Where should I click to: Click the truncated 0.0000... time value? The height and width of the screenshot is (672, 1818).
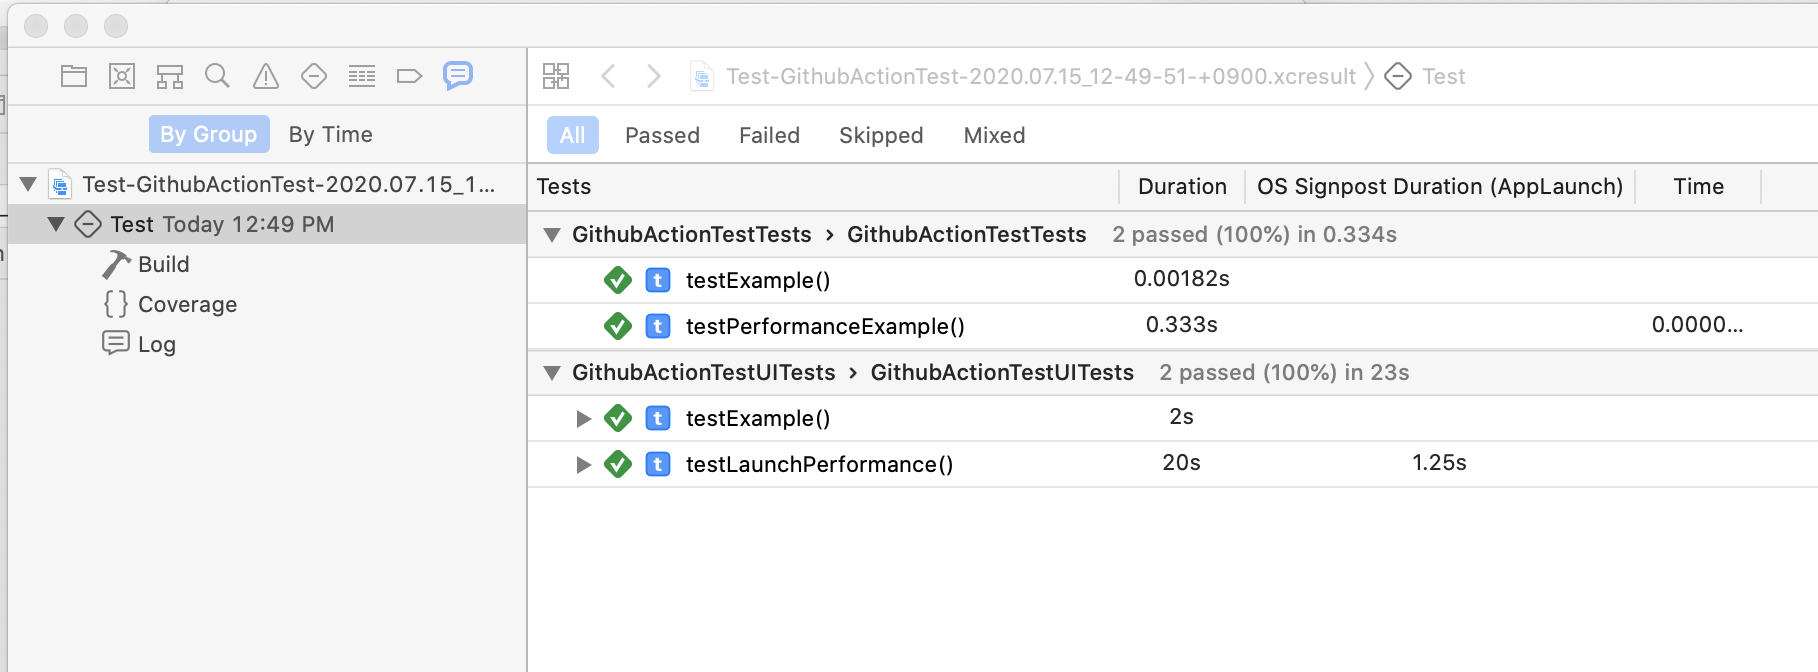[x=1697, y=324]
